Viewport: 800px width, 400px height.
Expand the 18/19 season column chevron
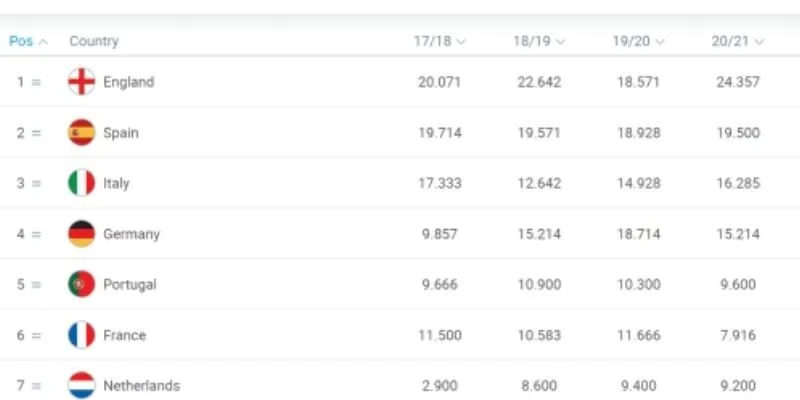(x=560, y=42)
